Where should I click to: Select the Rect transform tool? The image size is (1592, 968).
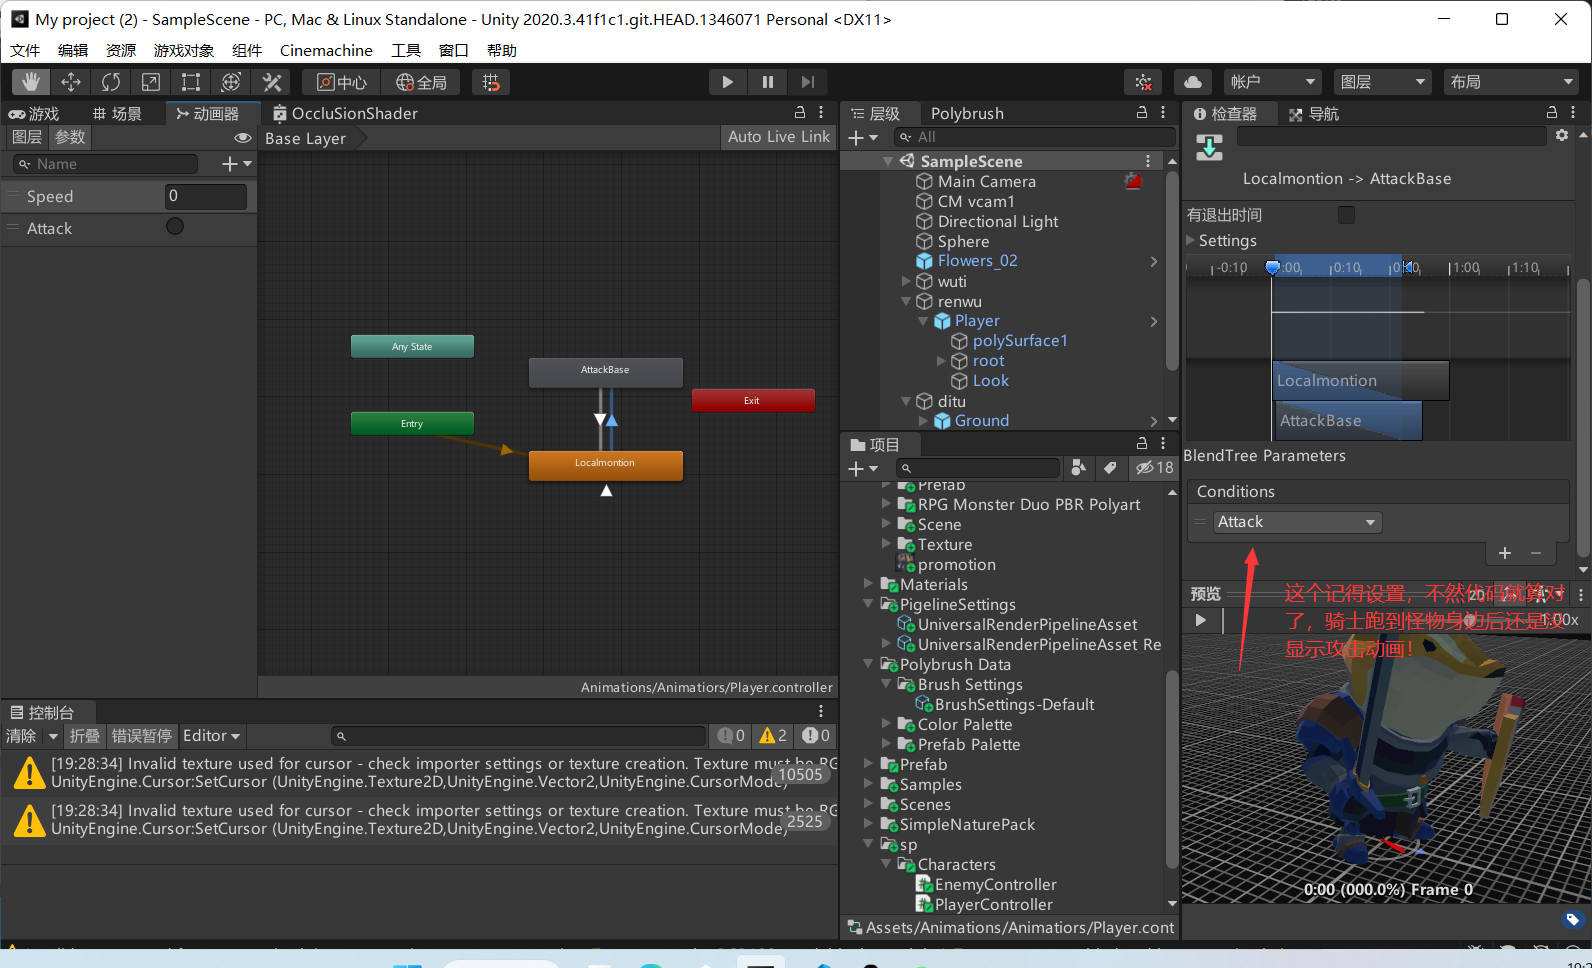pyautogui.click(x=191, y=82)
